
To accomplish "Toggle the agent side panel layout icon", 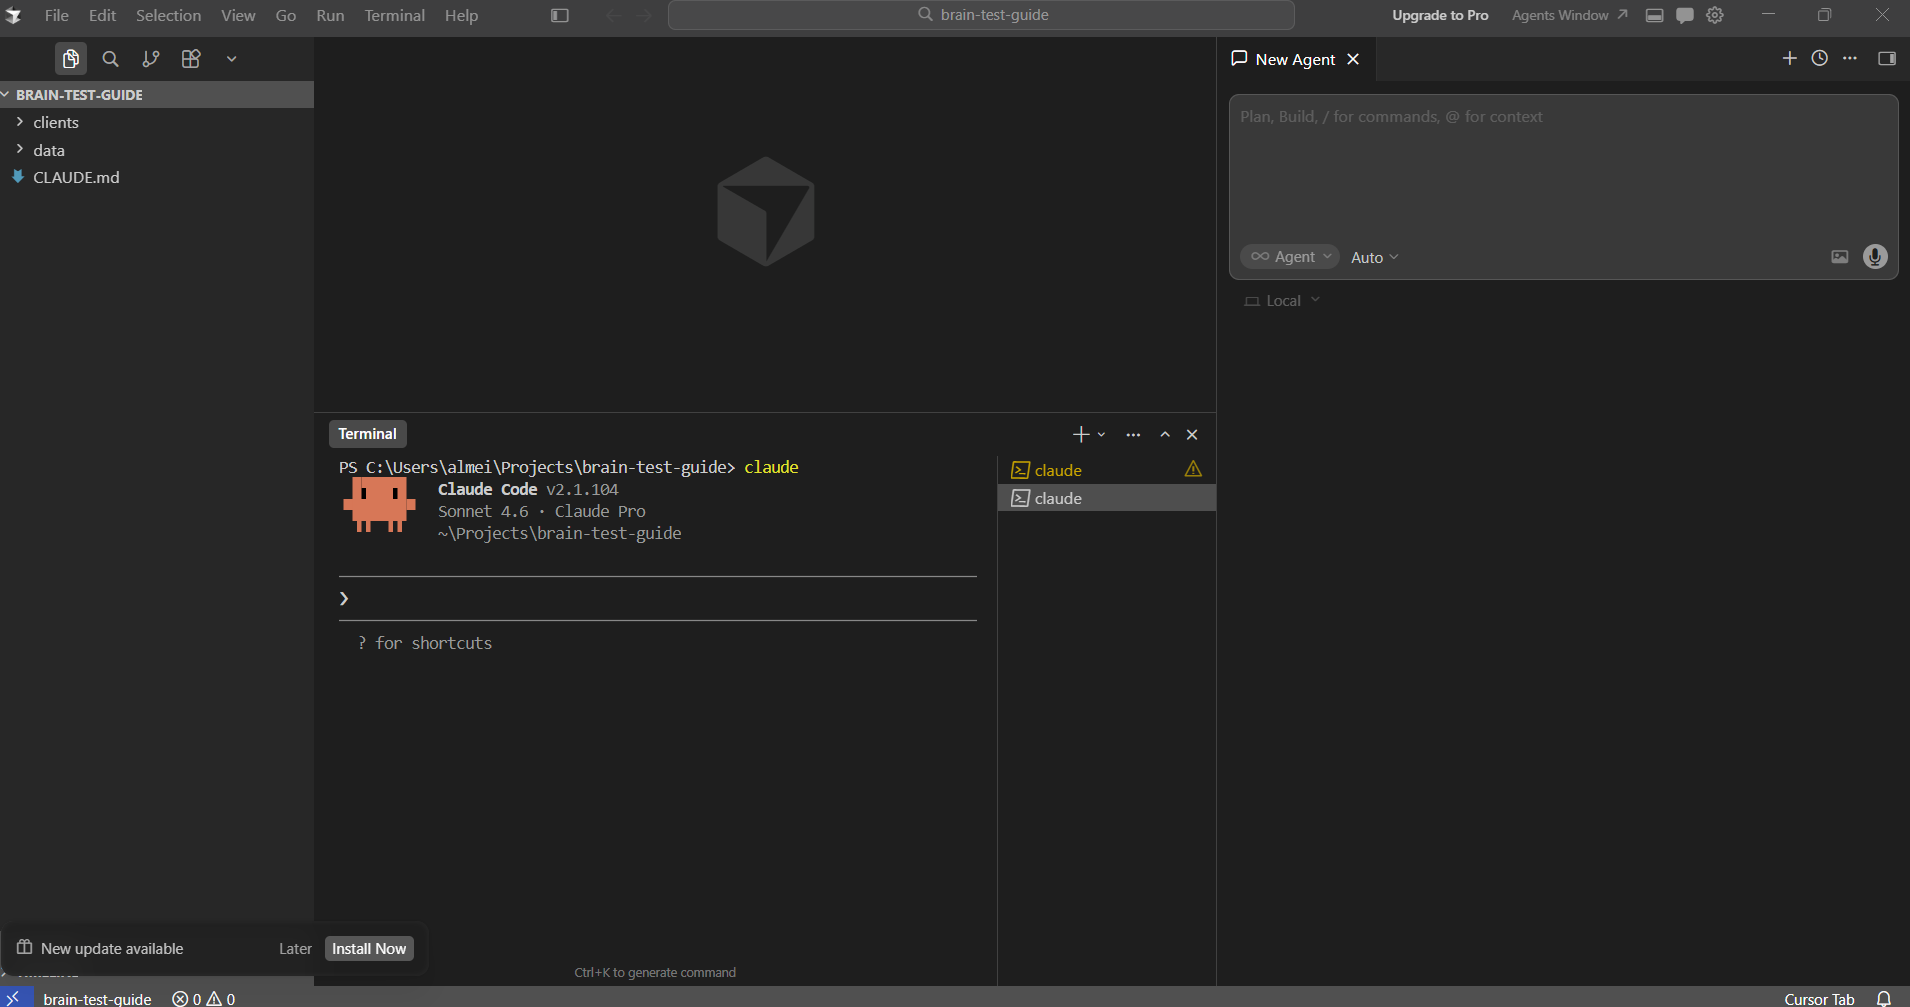I will [x=1887, y=58].
